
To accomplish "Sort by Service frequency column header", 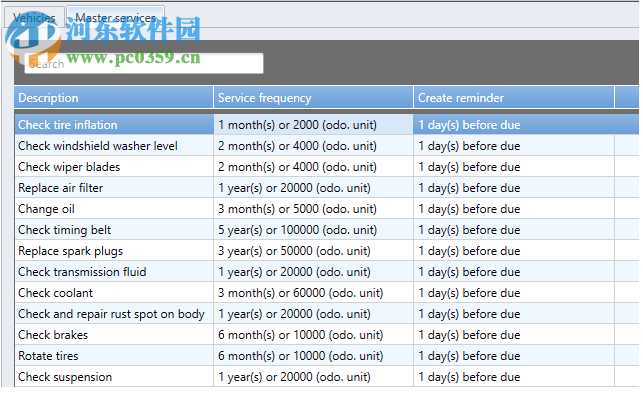I will (313, 98).
